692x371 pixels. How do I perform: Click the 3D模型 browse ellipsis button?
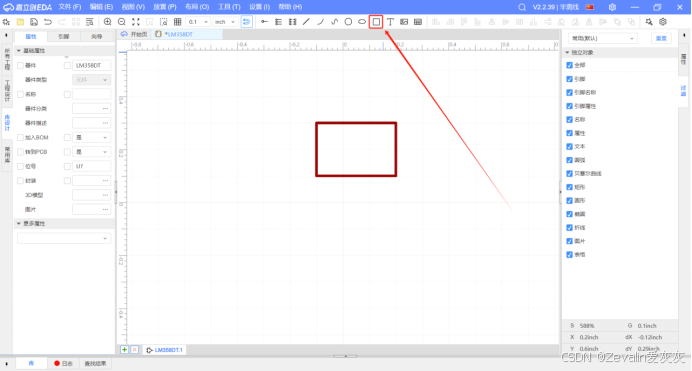pyautogui.click(x=105, y=195)
